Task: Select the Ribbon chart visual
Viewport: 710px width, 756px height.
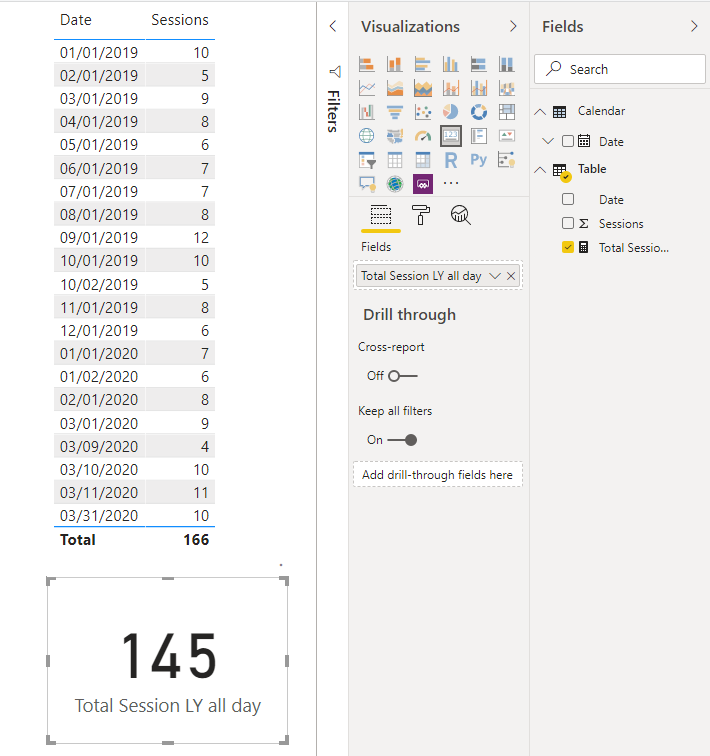Action: (x=507, y=88)
